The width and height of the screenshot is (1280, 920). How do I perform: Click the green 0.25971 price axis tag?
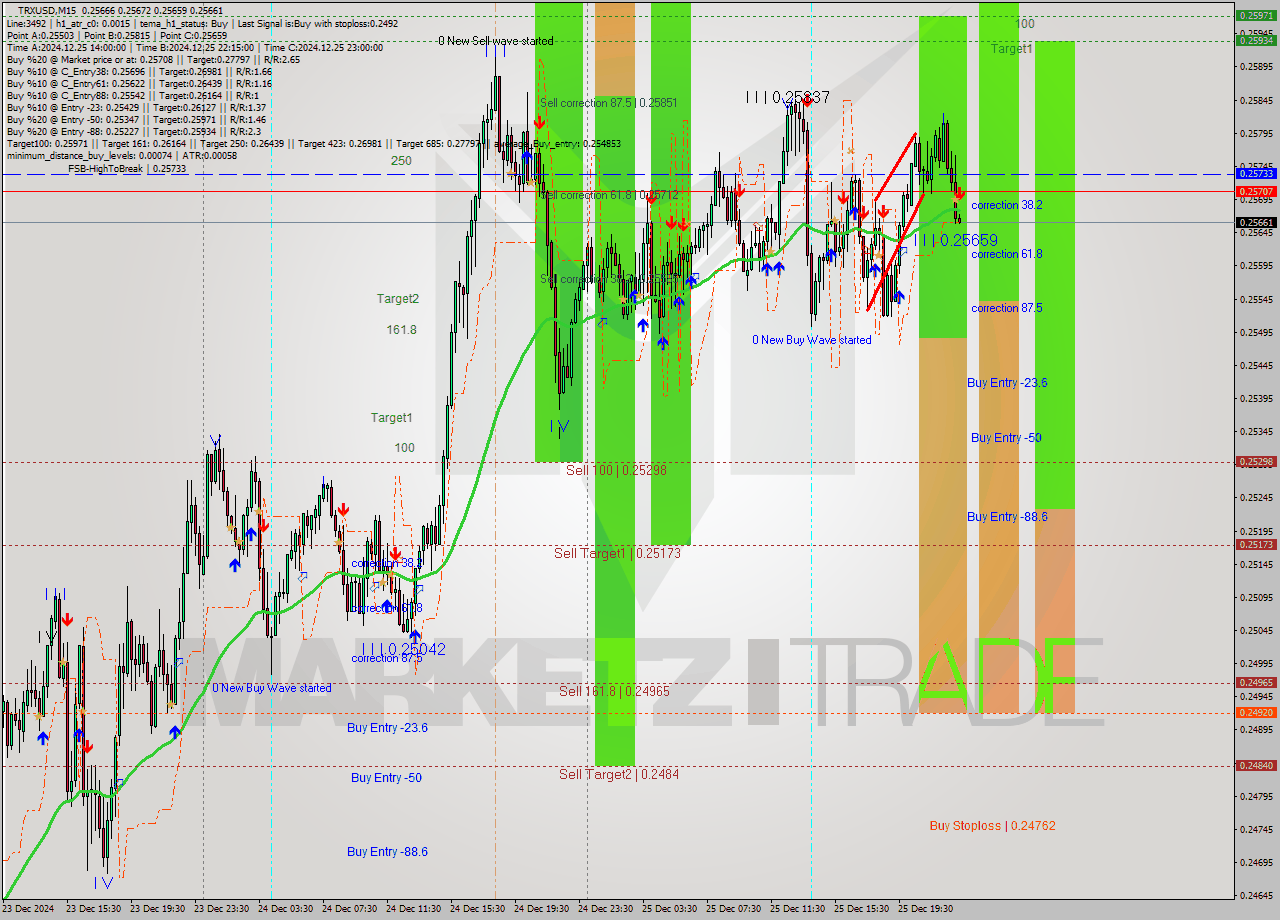pos(1256,16)
